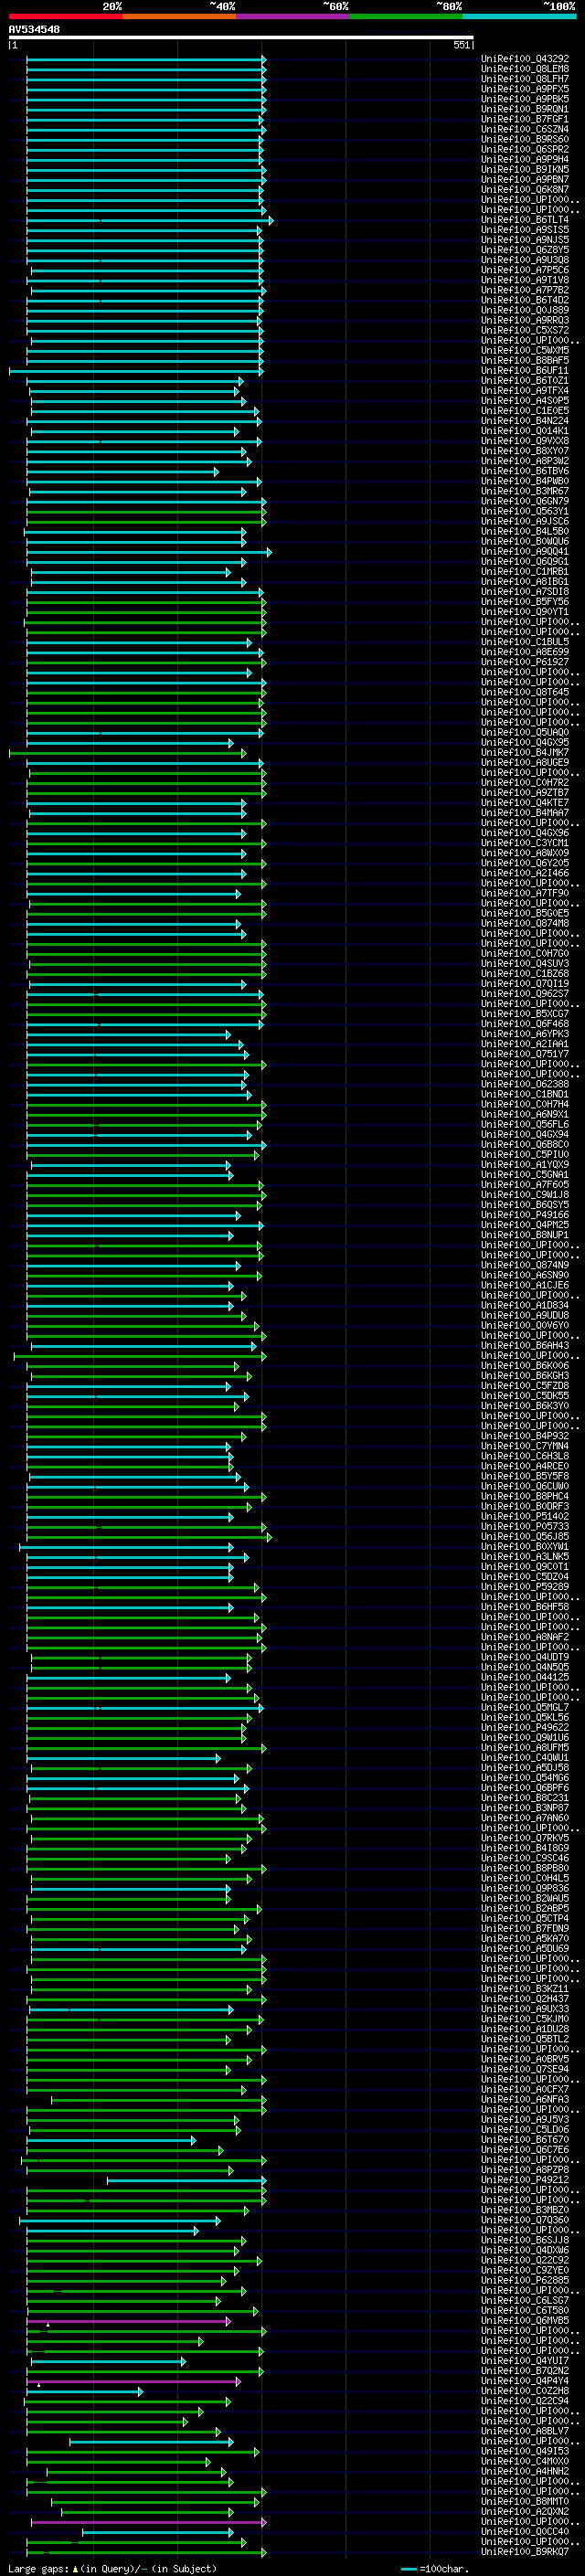Select hit UniRef100_B3MBZ0
The image size is (585, 2576).
[525, 2209]
